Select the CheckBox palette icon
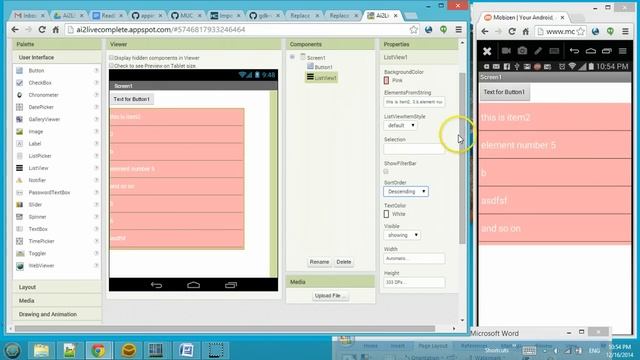 point(20,82)
